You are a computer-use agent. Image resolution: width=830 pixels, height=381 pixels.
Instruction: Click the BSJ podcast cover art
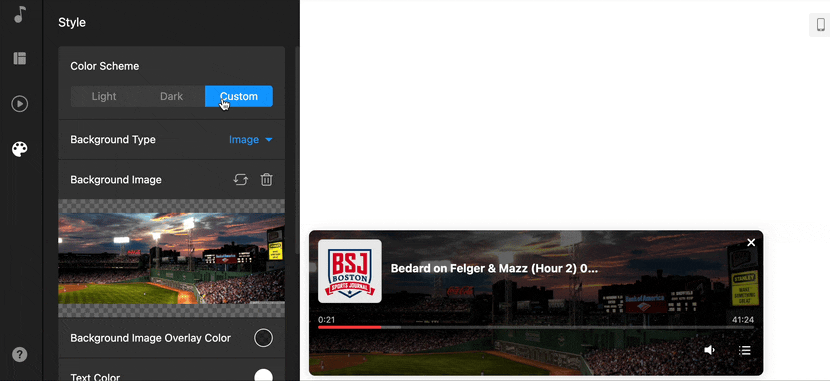350,271
